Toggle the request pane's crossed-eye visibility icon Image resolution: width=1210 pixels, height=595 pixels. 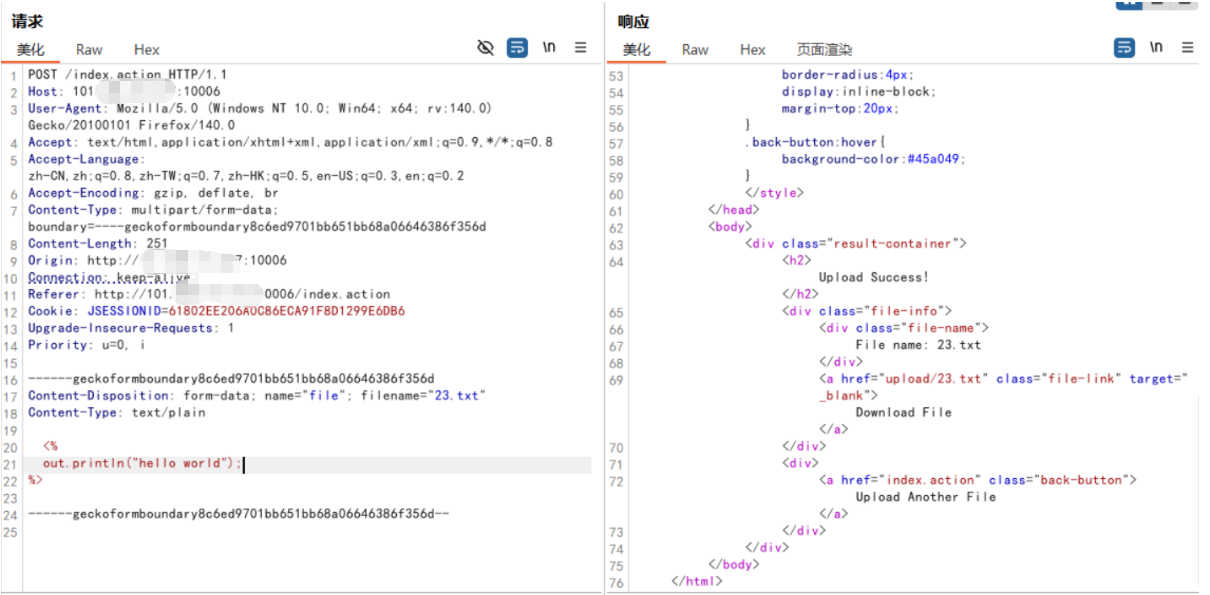click(486, 48)
